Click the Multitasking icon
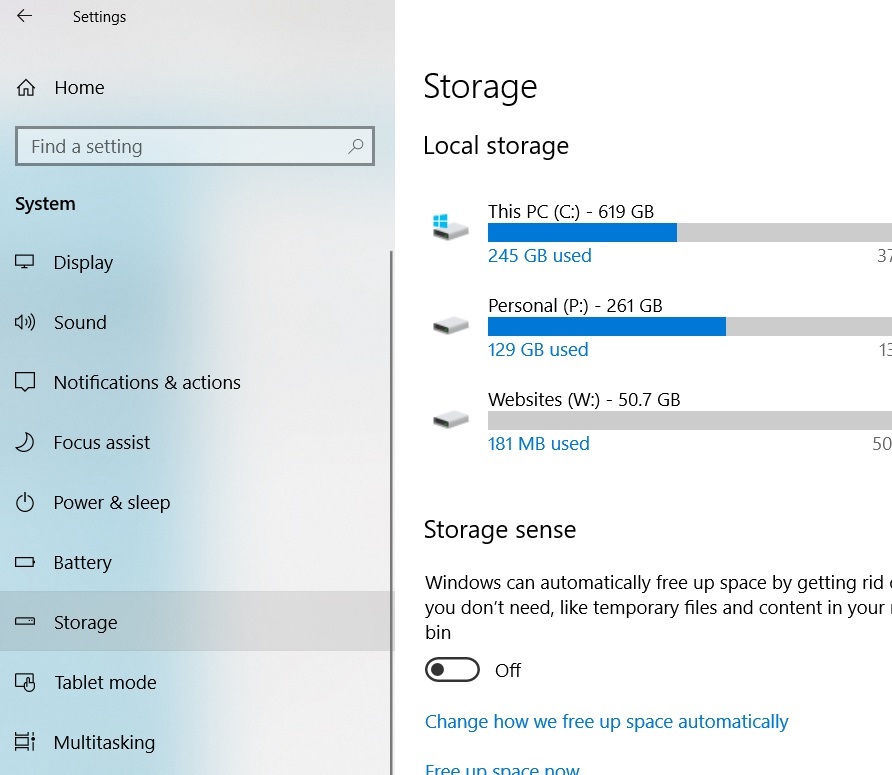892x775 pixels. coord(24,741)
